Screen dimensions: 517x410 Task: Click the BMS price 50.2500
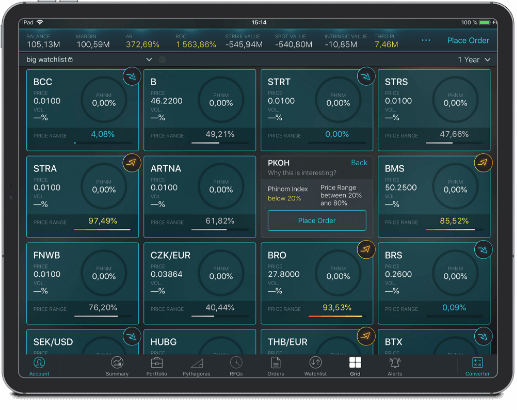pos(401,187)
